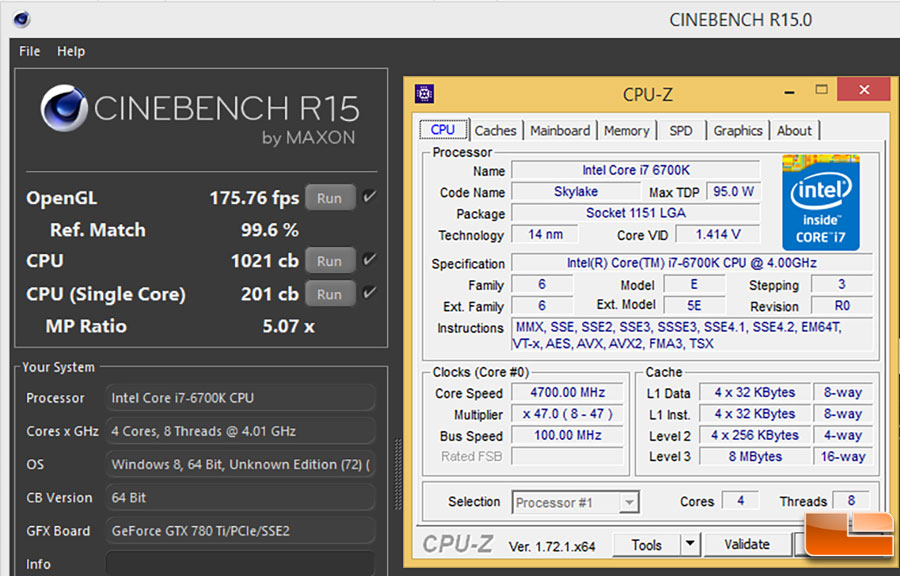Click the Level 3 value 8 MBytes
The height and width of the screenshot is (576, 900).
pos(754,457)
